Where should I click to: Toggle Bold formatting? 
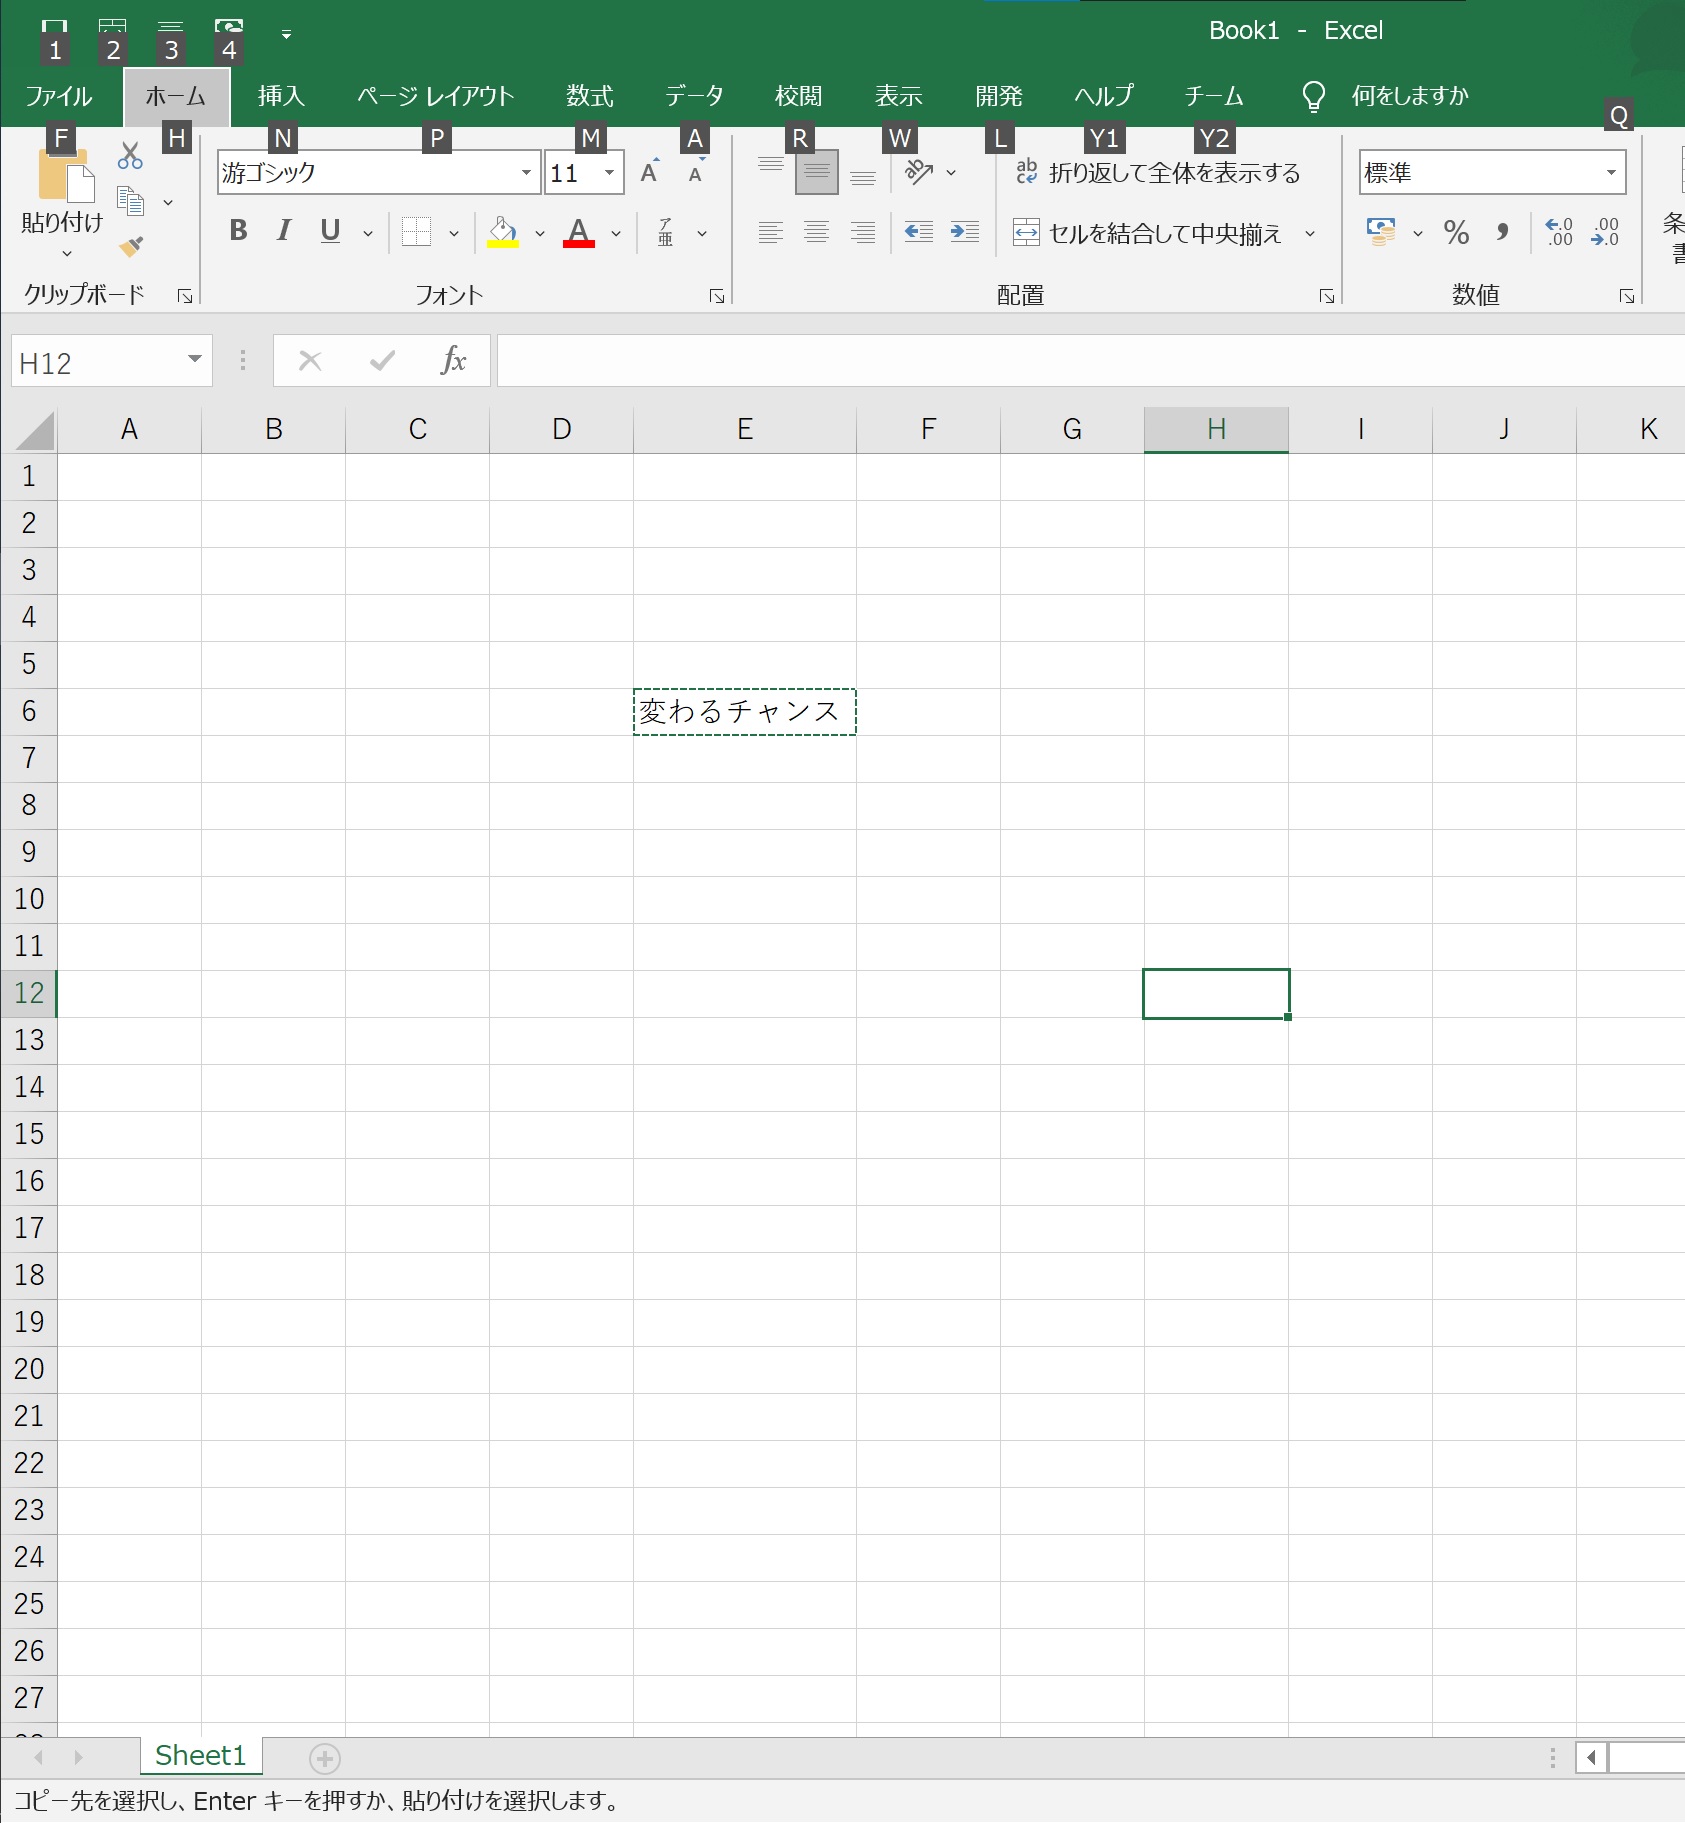(x=238, y=231)
